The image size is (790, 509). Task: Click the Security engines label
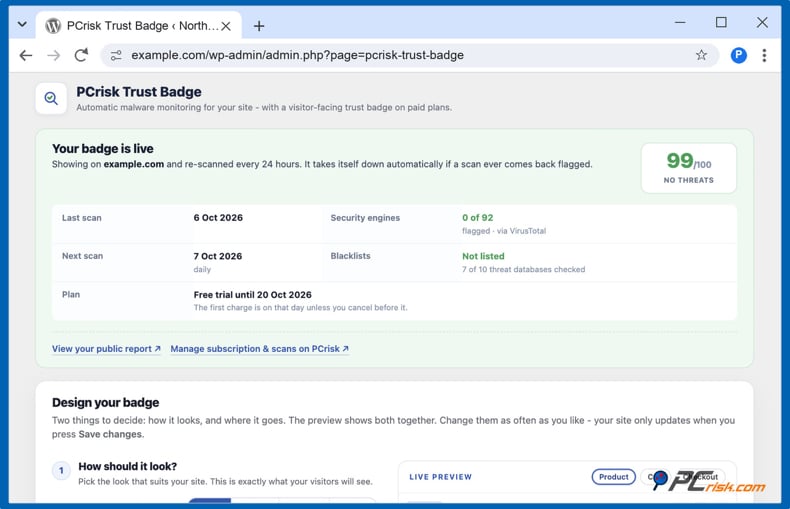(365, 218)
